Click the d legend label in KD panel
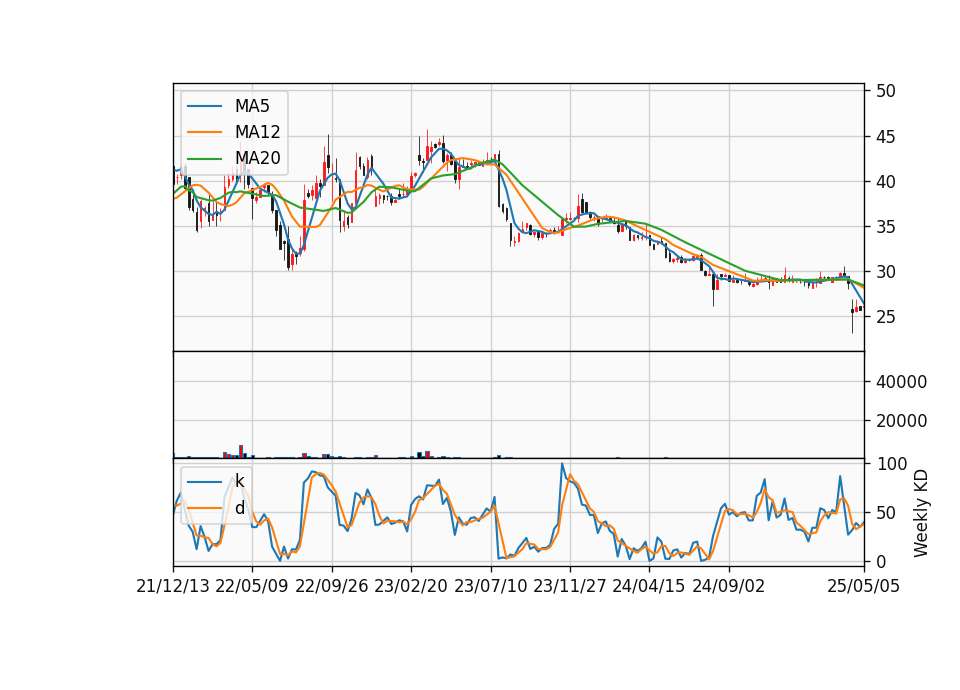The image size is (960, 690). [x=239, y=508]
